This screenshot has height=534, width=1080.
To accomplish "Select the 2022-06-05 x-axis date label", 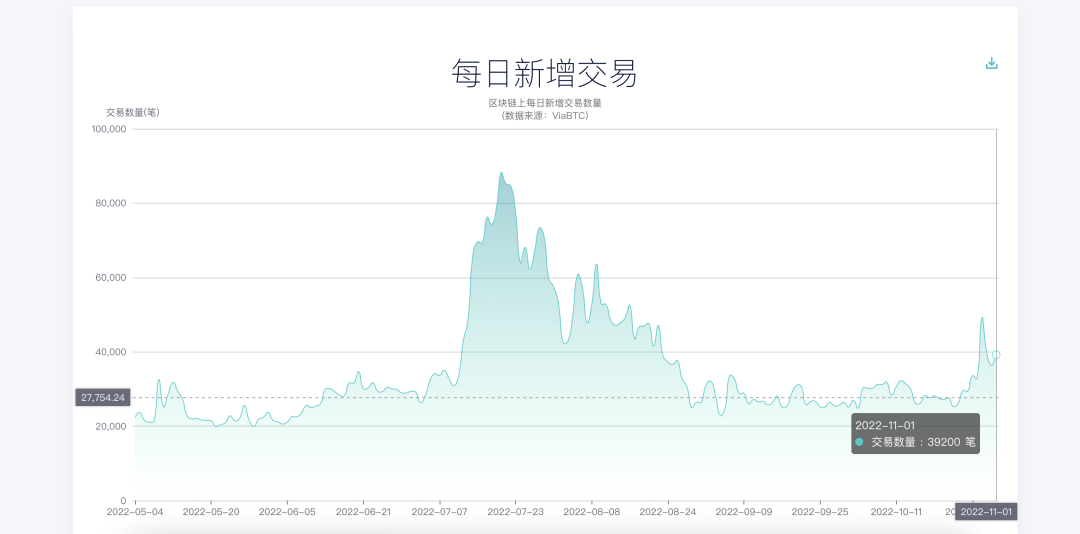I will 287,511.
